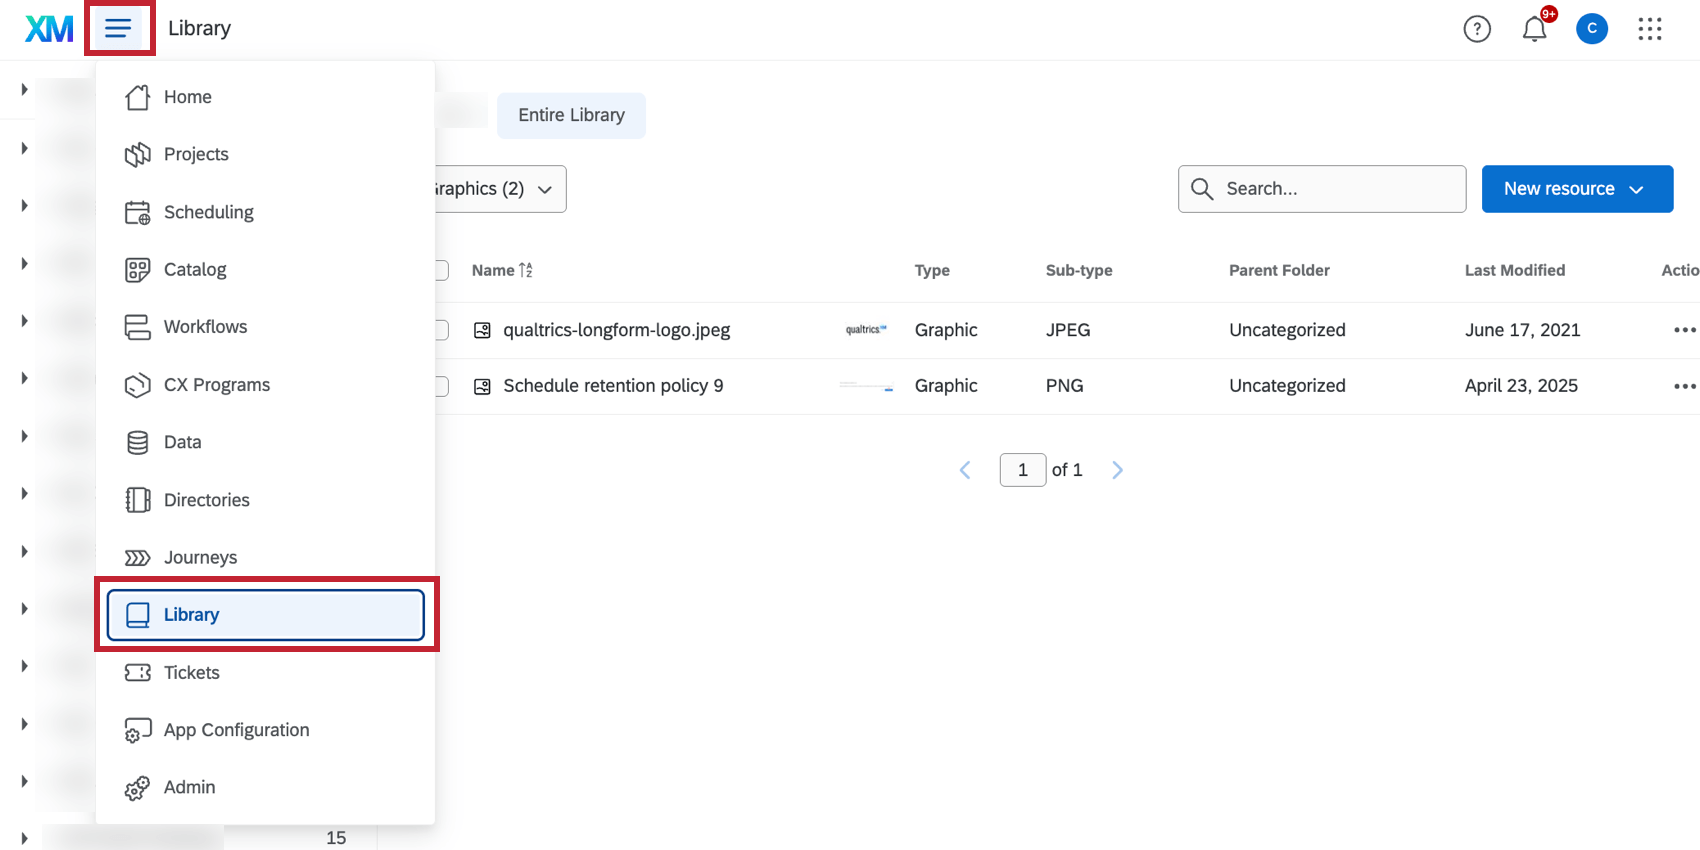
Task: Click the hamburger navigation menu icon
Action: click(x=119, y=28)
